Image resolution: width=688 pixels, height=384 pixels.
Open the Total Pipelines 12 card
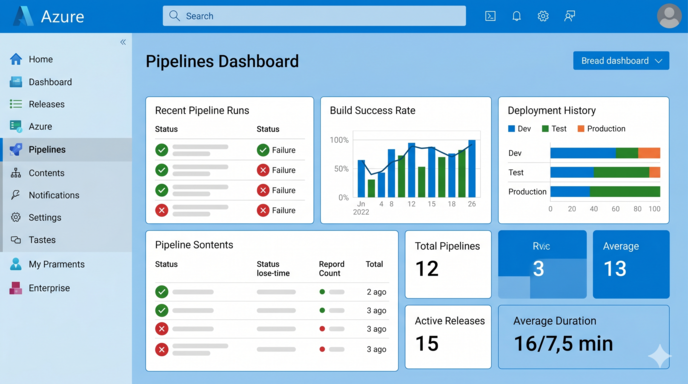pos(448,264)
